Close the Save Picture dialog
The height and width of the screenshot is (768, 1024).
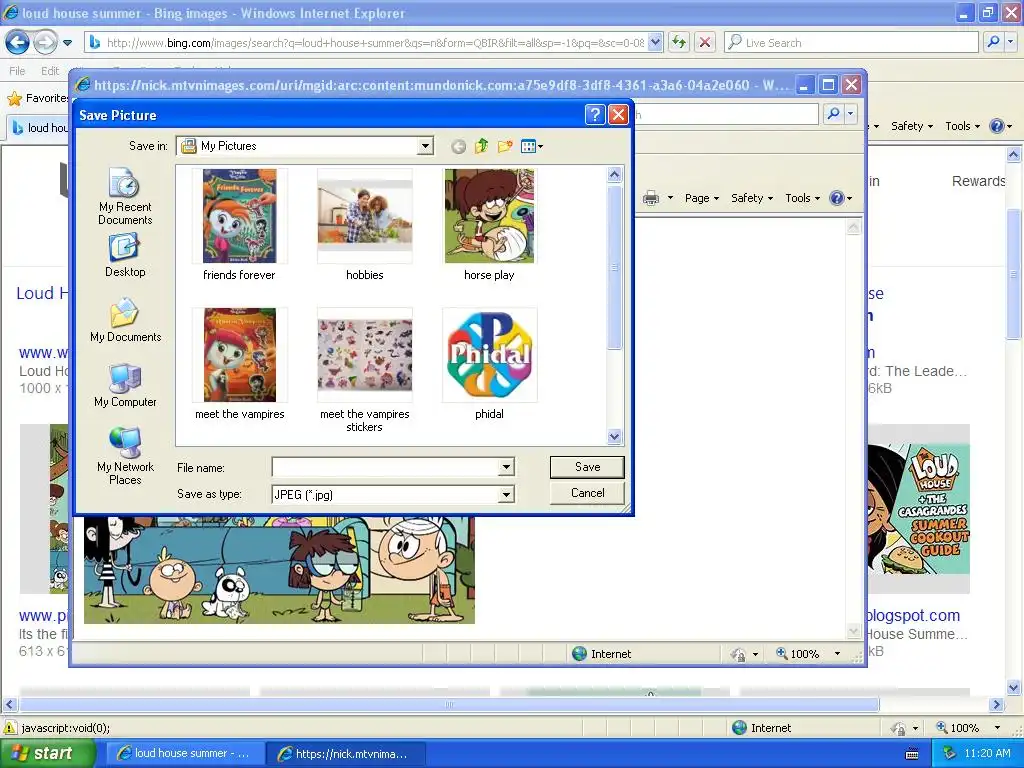(618, 115)
